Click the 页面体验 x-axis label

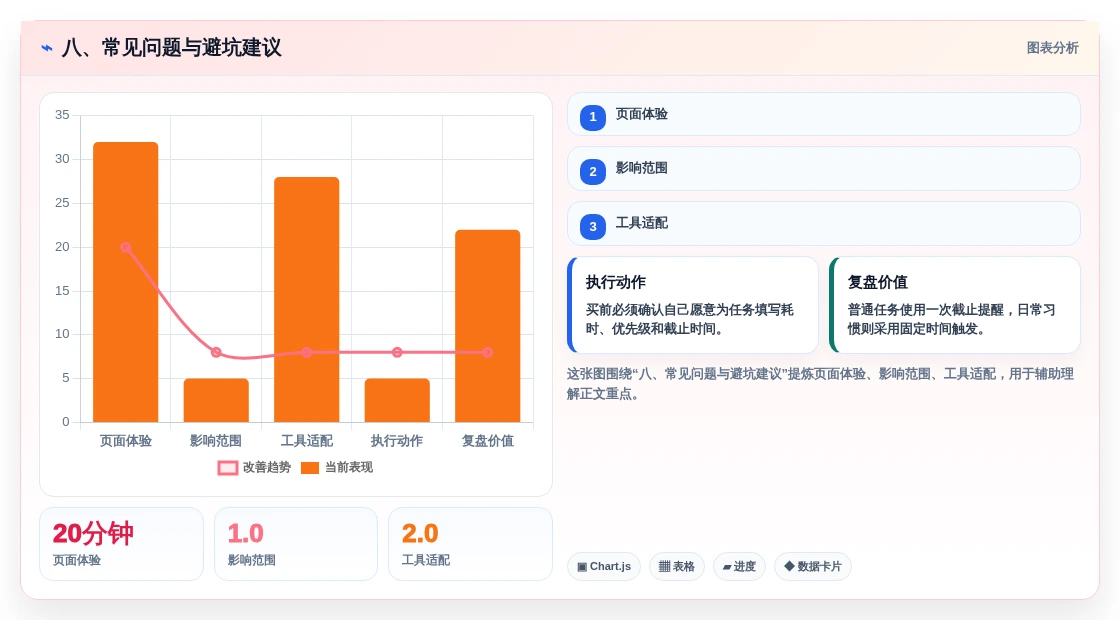coord(126,441)
